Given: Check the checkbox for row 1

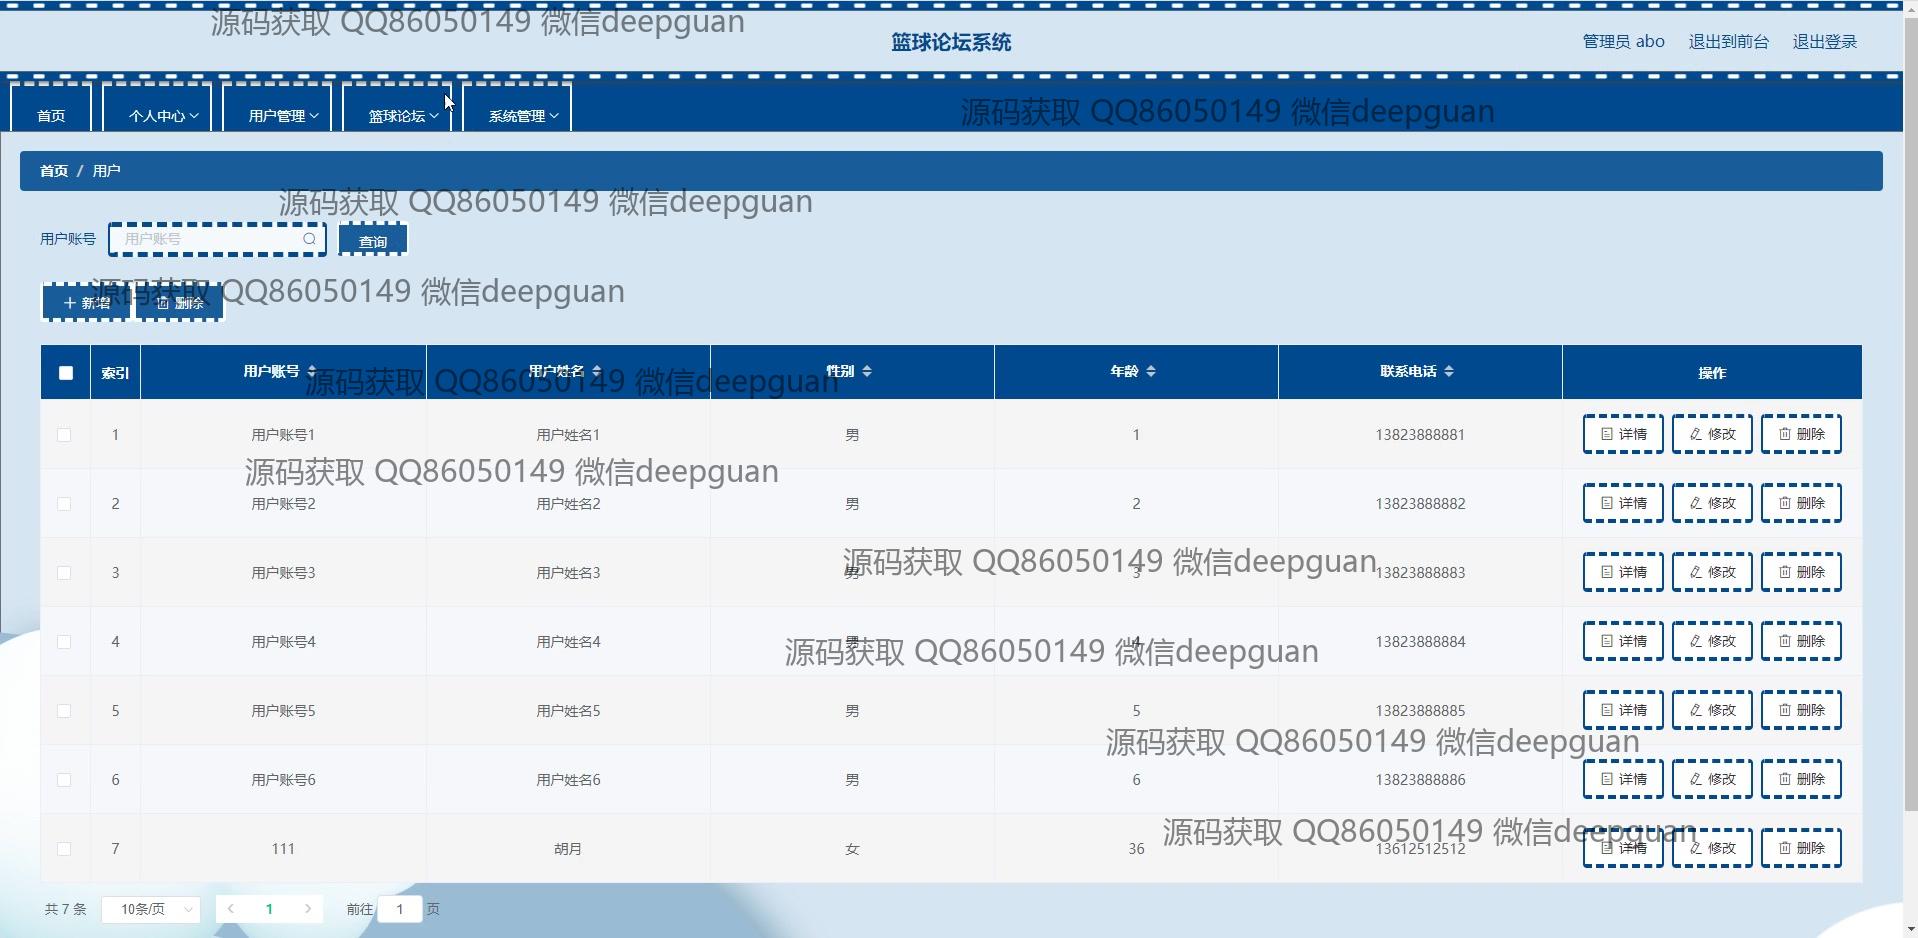Looking at the screenshot, I should (x=64, y=435).
